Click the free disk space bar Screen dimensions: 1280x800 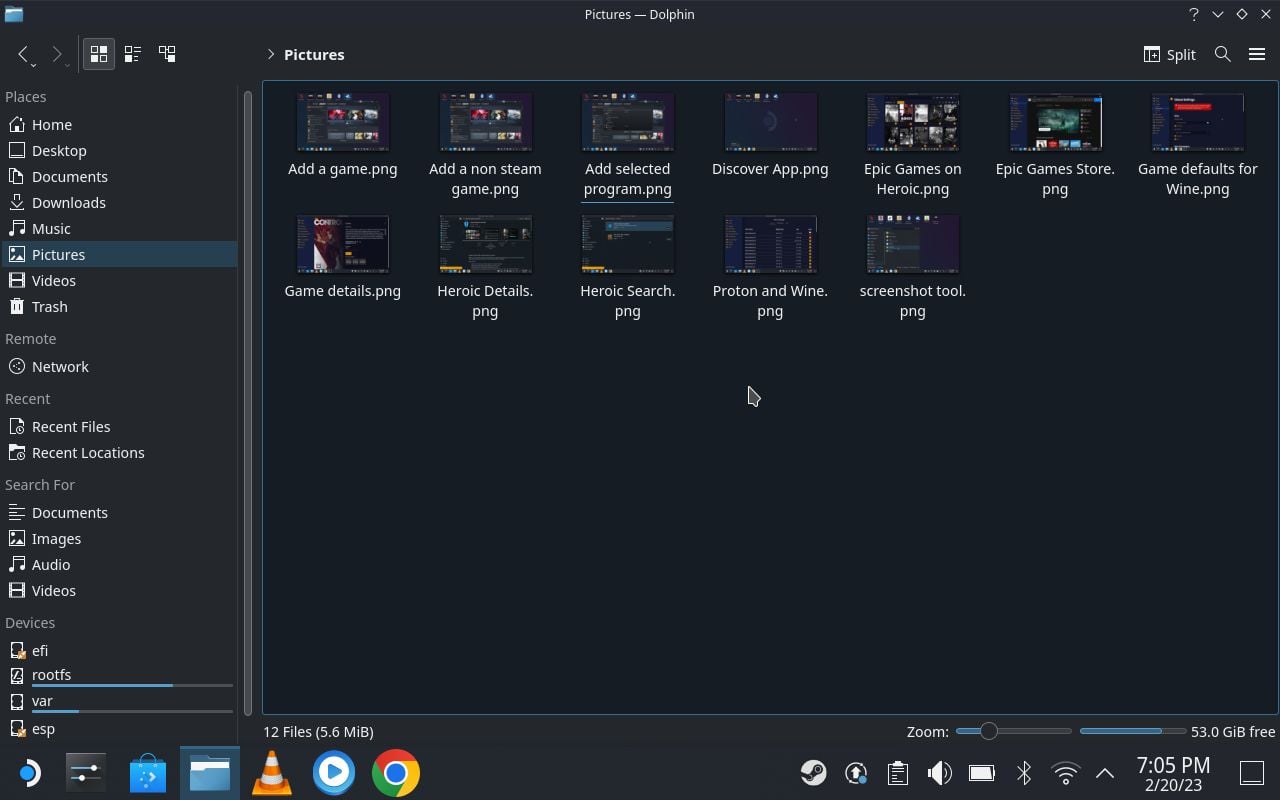click(1132, 731)
